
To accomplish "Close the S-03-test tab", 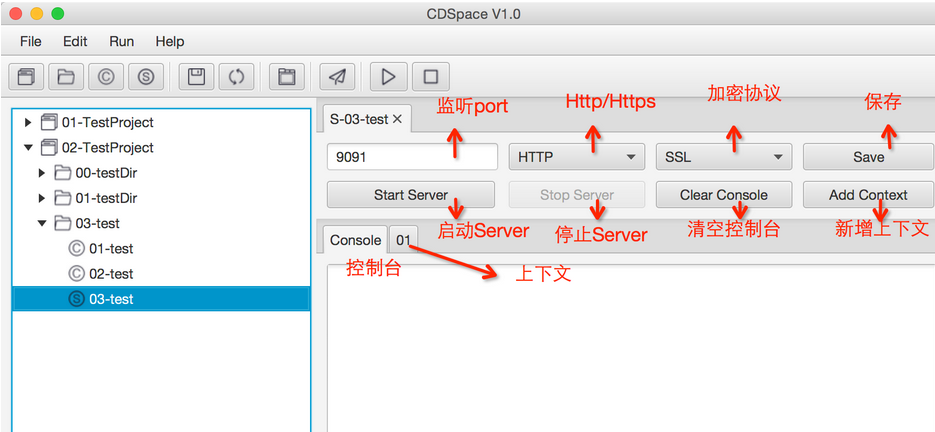I will click(x=397, y=119).
